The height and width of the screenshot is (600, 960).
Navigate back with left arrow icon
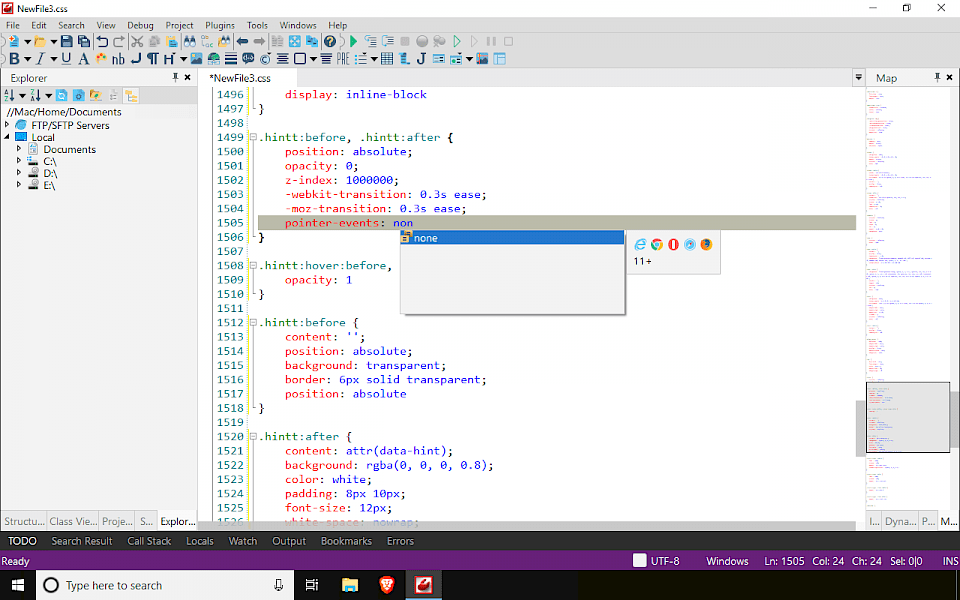pos(242,42)
